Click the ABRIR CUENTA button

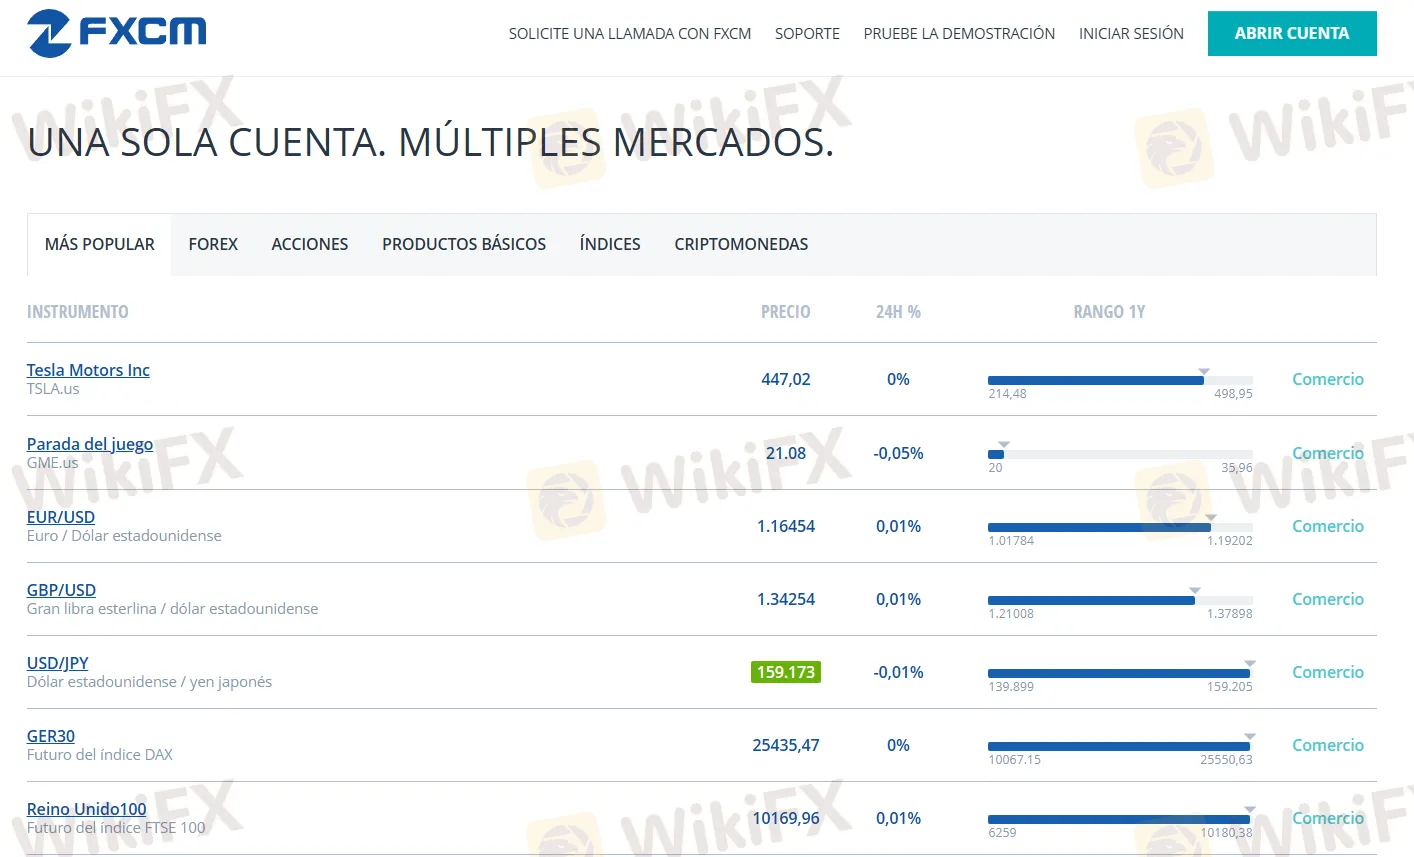click(x=1292, y=33)
